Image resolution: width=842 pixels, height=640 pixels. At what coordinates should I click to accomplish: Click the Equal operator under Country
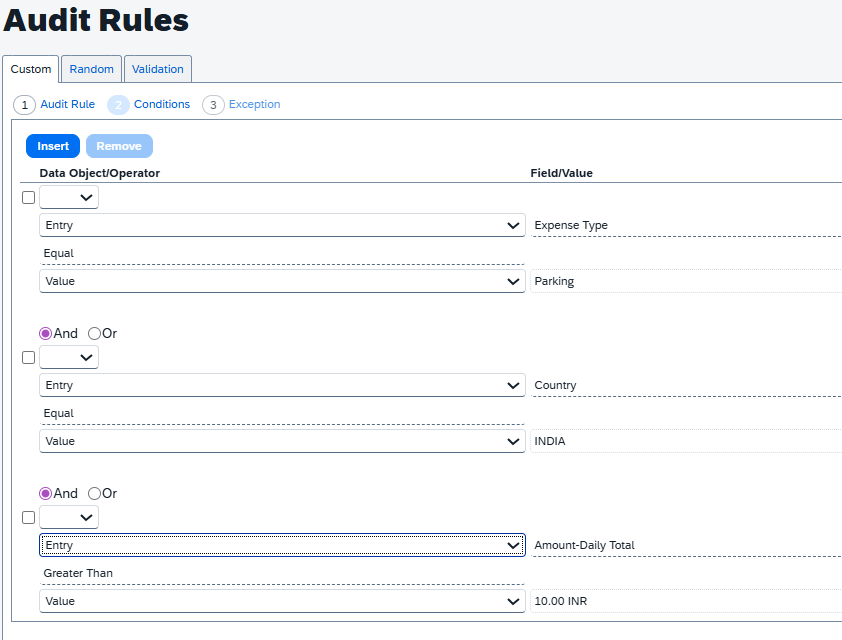pos(282,413)
